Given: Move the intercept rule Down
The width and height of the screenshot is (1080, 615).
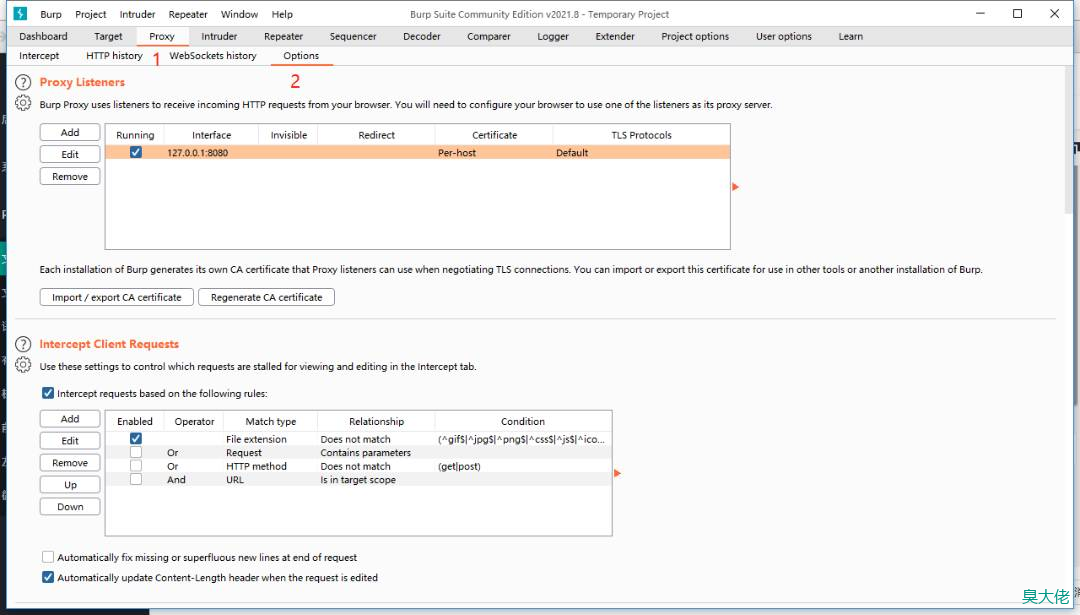Looking at the screenshot, I should pos(70,507).
